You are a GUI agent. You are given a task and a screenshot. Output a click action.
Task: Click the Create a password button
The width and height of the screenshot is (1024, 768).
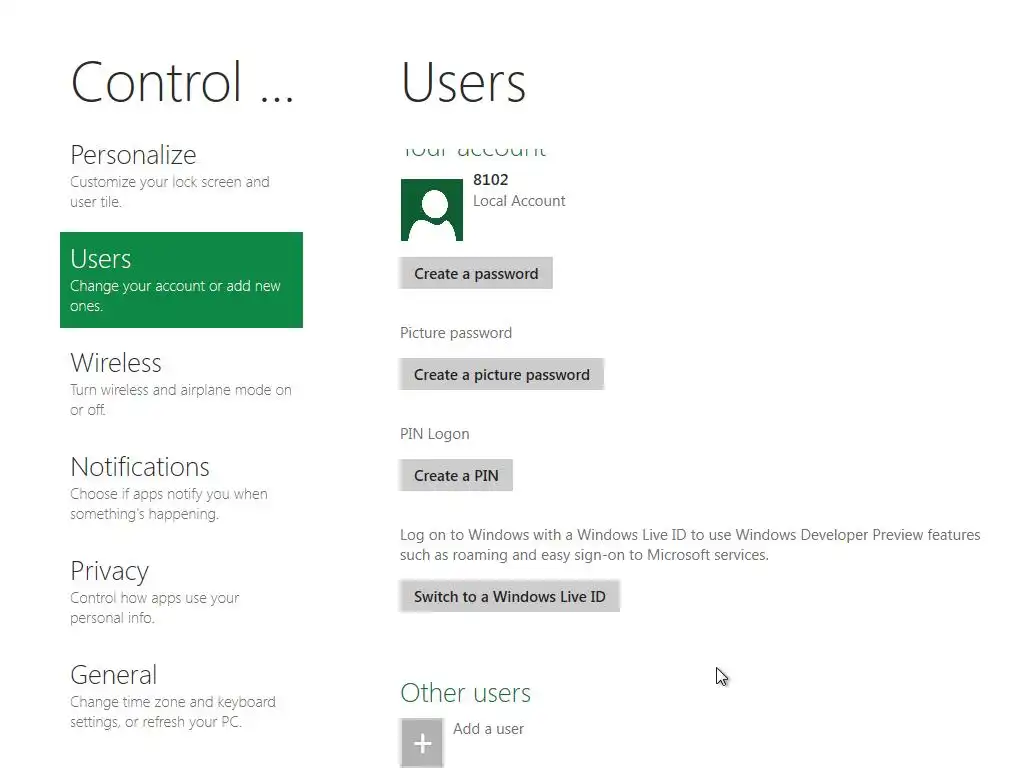coord(476,274)
